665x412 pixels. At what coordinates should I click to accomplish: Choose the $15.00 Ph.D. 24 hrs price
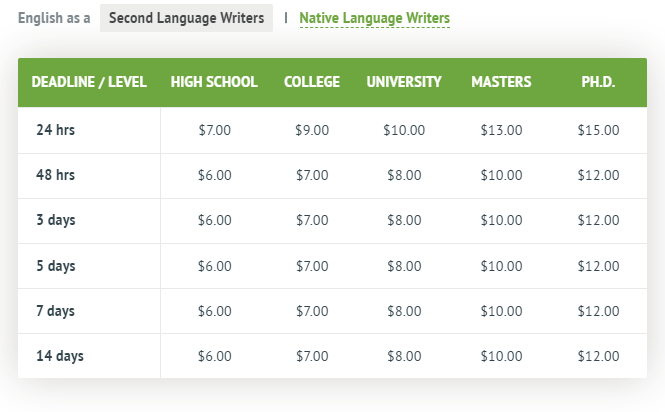pyautogui.click(x=598, y=130)
